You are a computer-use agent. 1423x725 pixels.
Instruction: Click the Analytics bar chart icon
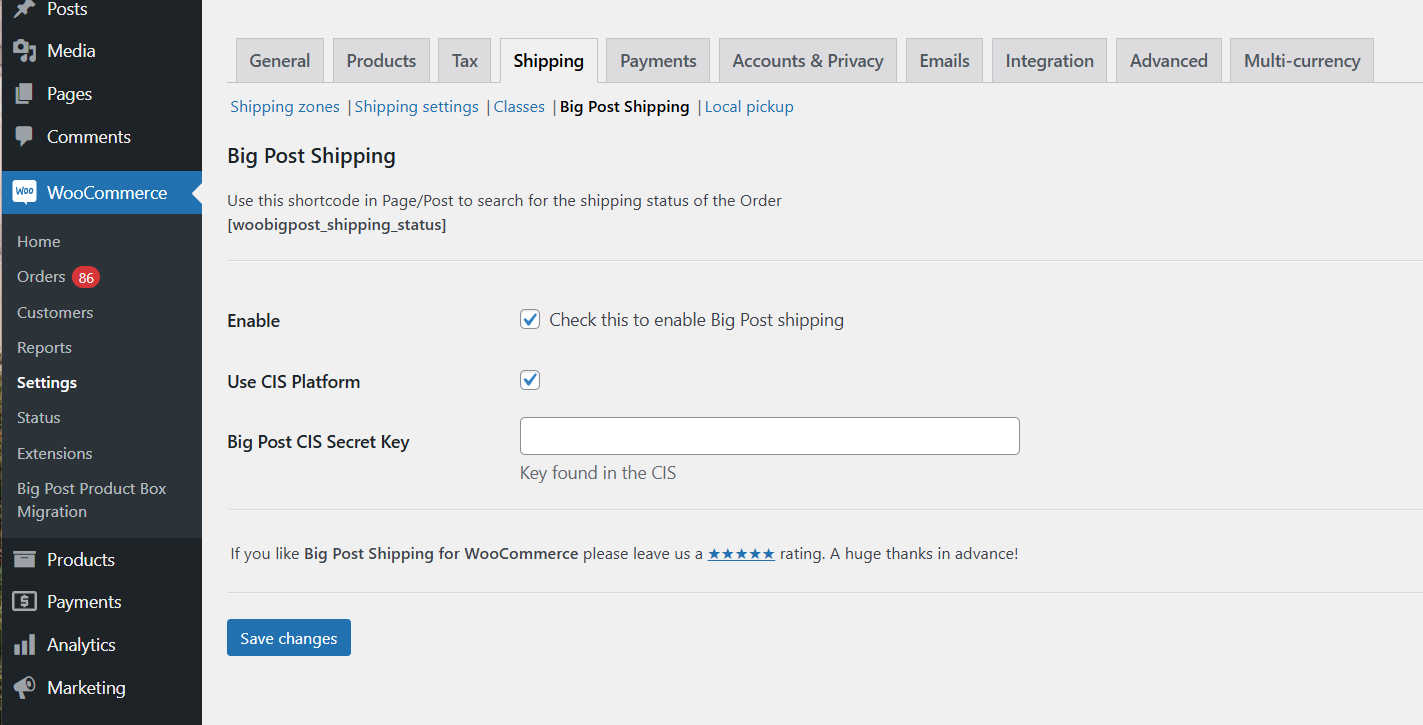(x=24, y=645)
